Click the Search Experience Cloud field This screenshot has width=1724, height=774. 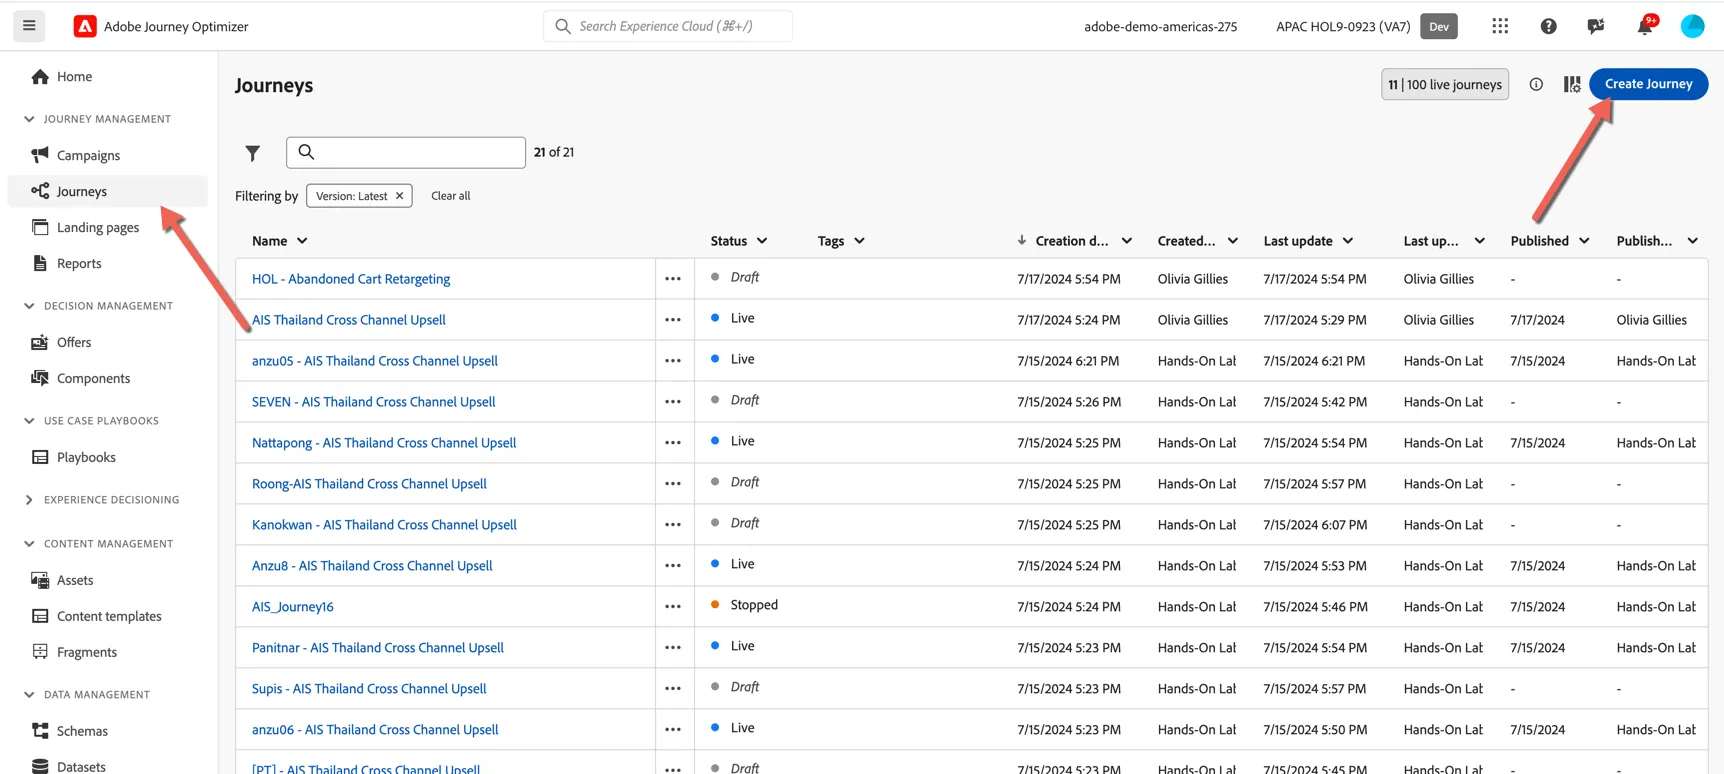668,26
